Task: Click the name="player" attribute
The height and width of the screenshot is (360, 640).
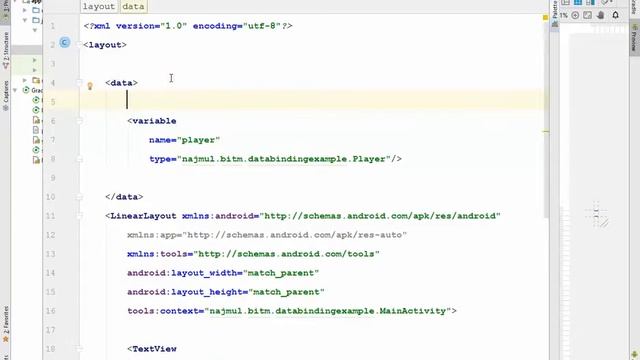Action: [184, 140]
